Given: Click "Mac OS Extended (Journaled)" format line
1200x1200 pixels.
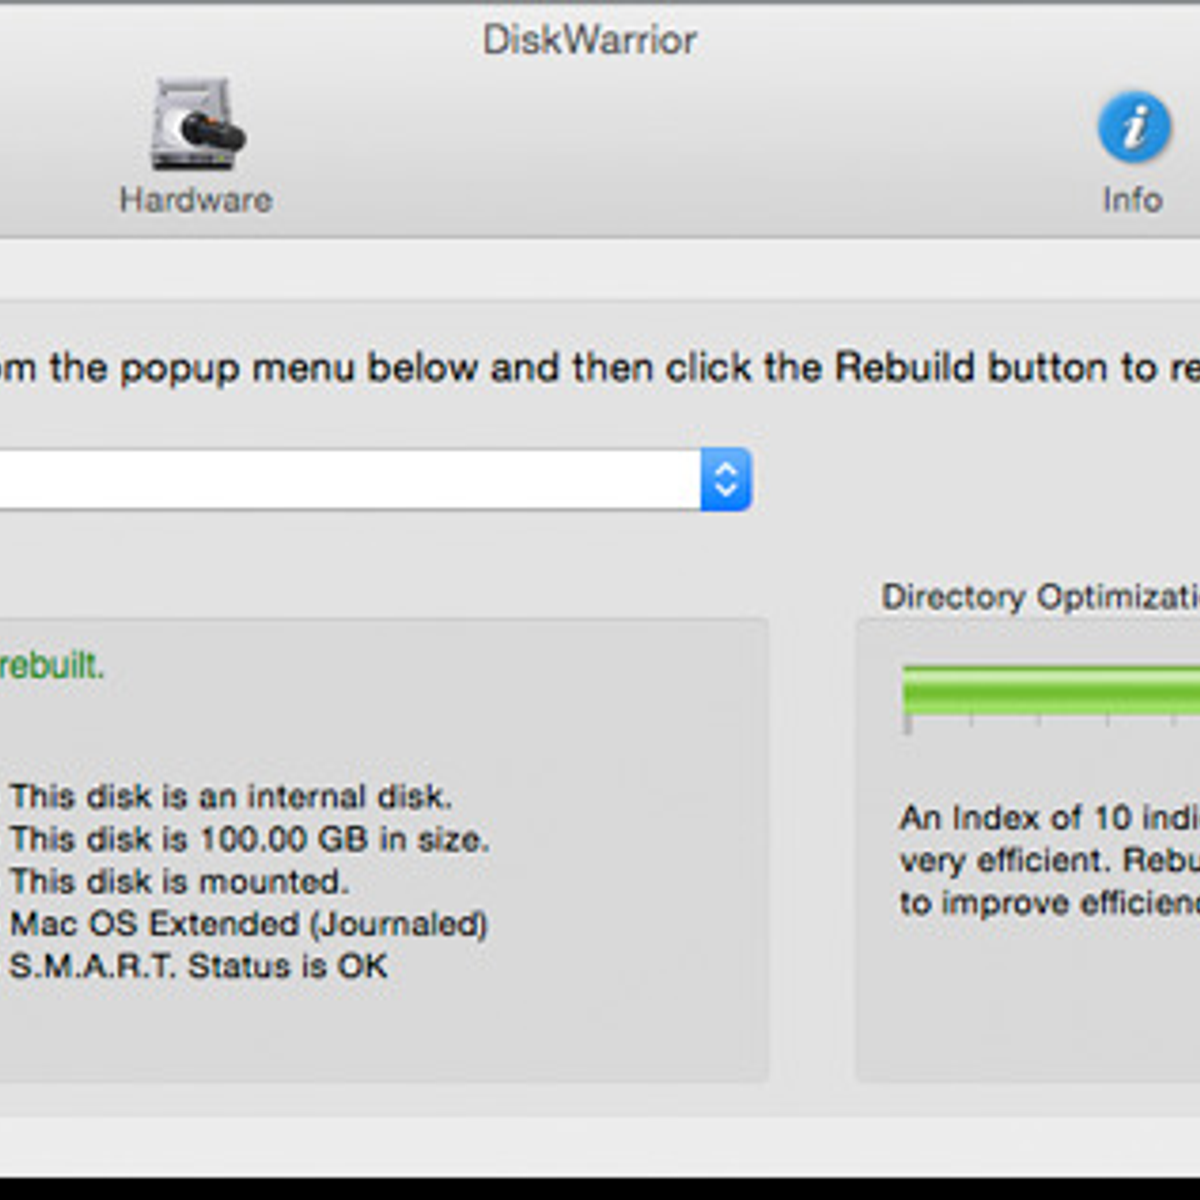Looking at the screenshot, I should coord(249,924).
